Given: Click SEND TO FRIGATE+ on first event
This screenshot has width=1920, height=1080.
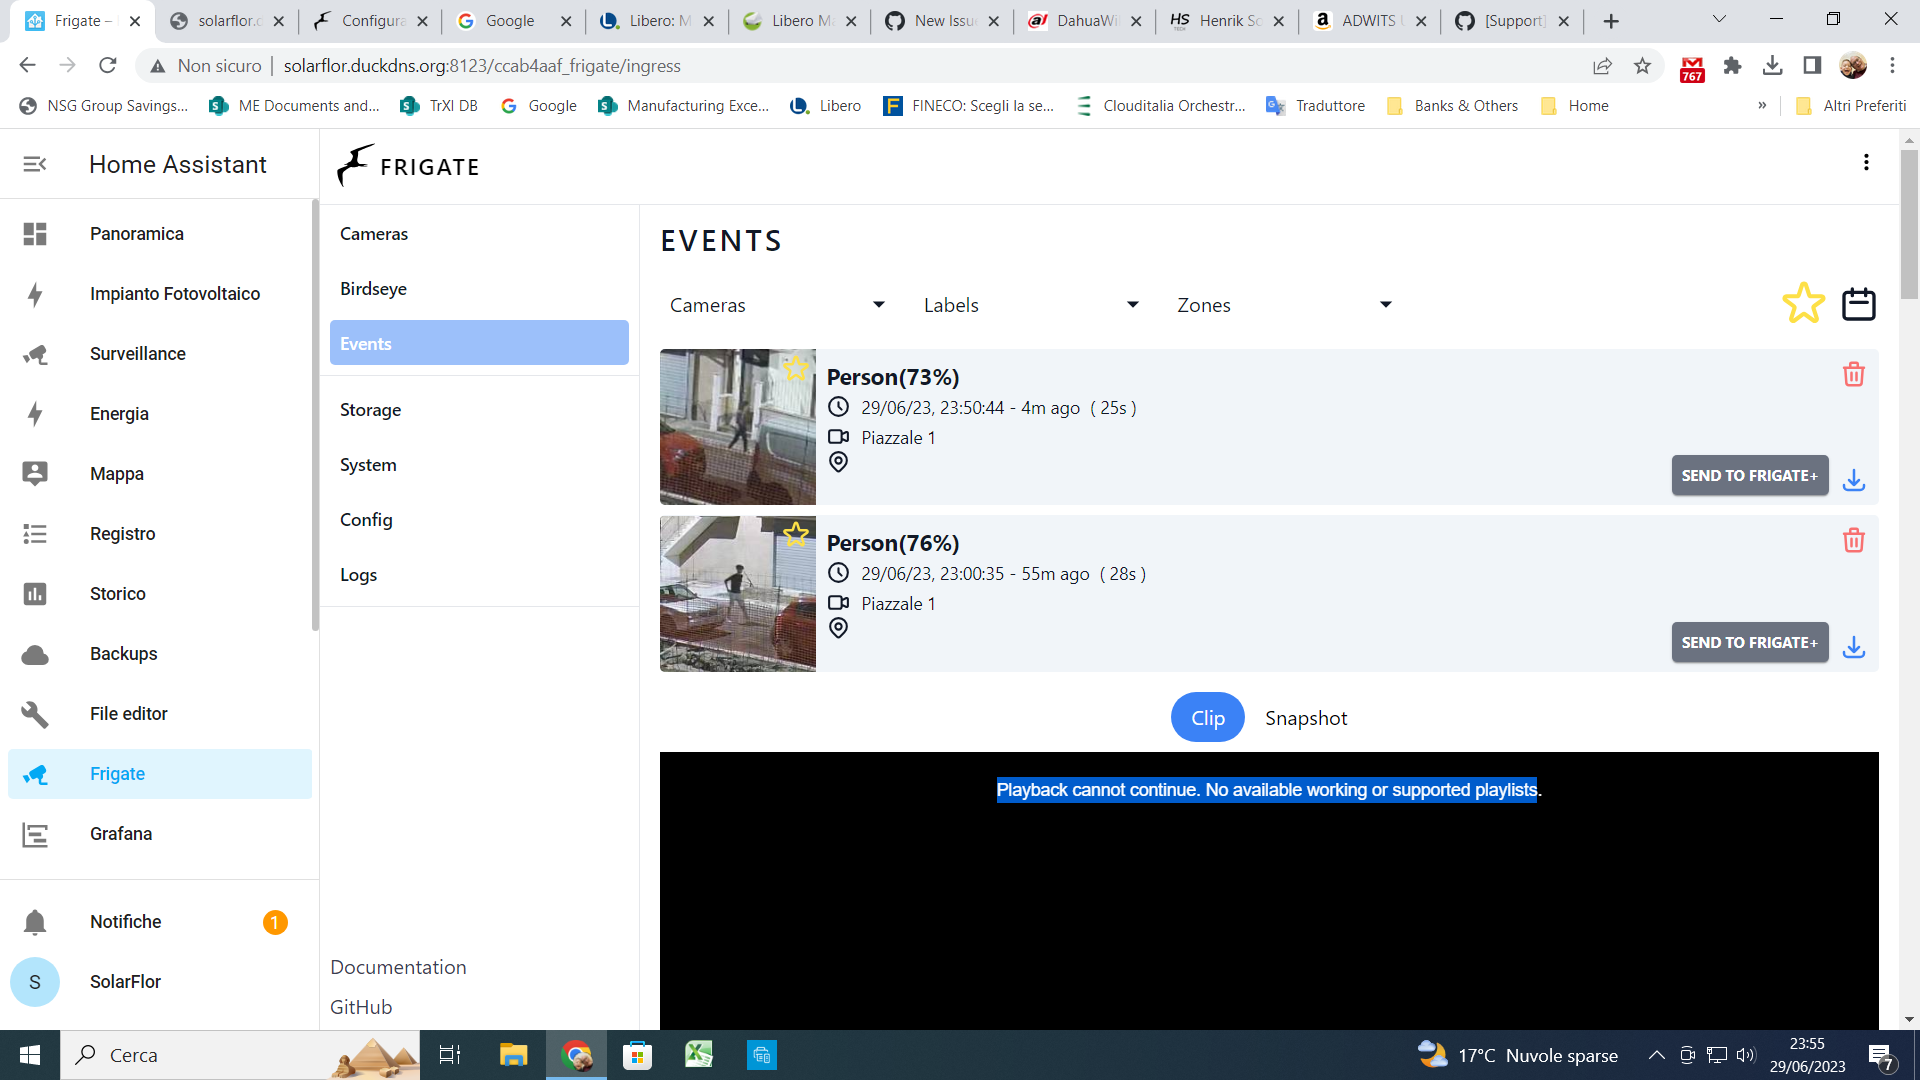Looking at the screenshot, I should click(x=1749, y=475).
